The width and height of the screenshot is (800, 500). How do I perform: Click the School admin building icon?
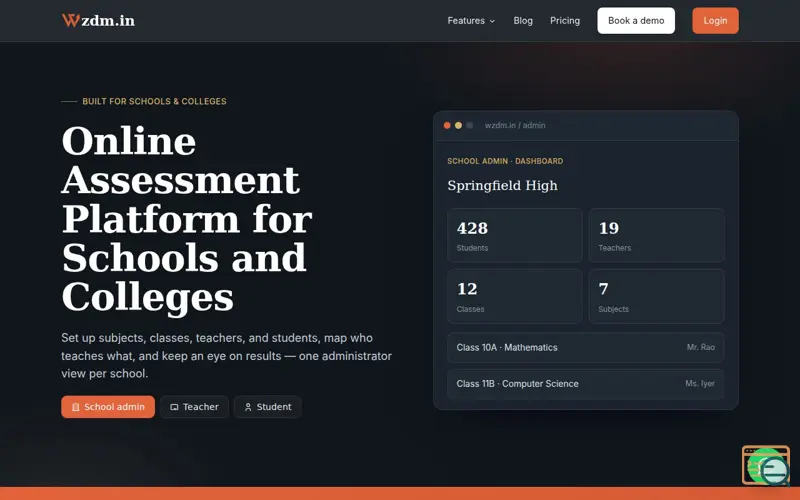(76, 407)
